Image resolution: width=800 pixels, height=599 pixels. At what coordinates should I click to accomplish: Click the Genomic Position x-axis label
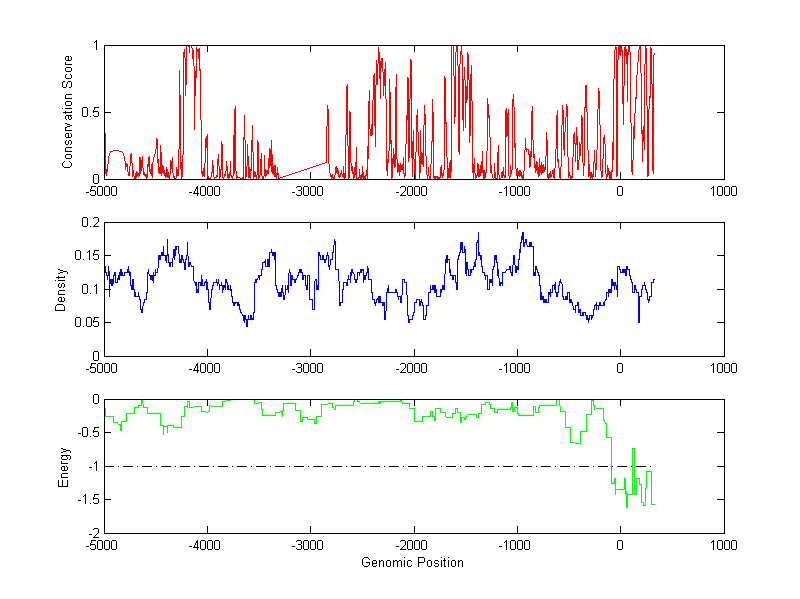pos(413,562)
